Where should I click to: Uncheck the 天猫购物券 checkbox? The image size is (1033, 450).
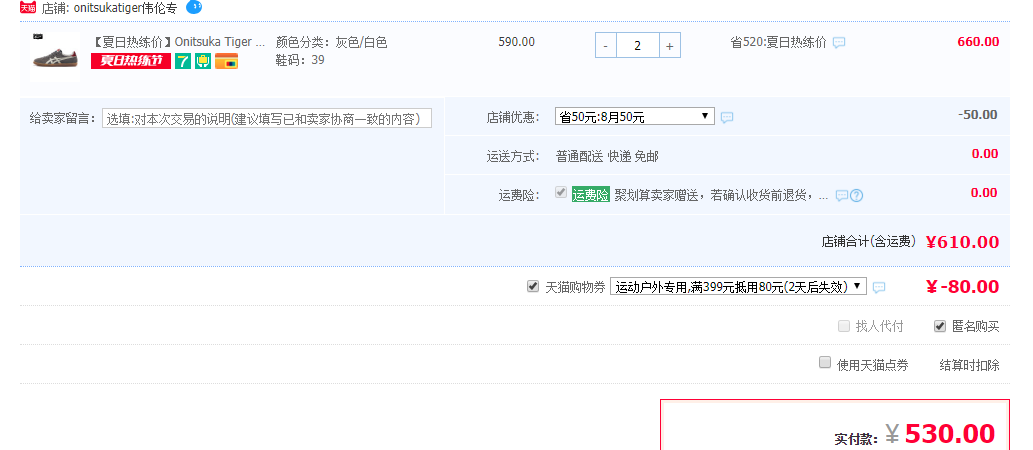coord(533,287)
